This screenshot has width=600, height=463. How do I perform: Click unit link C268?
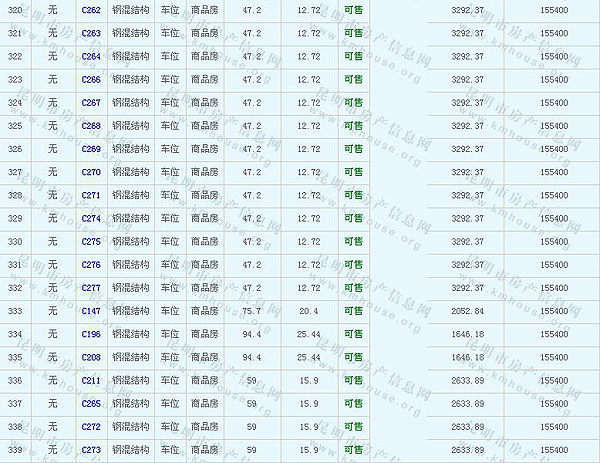(91, 126)
